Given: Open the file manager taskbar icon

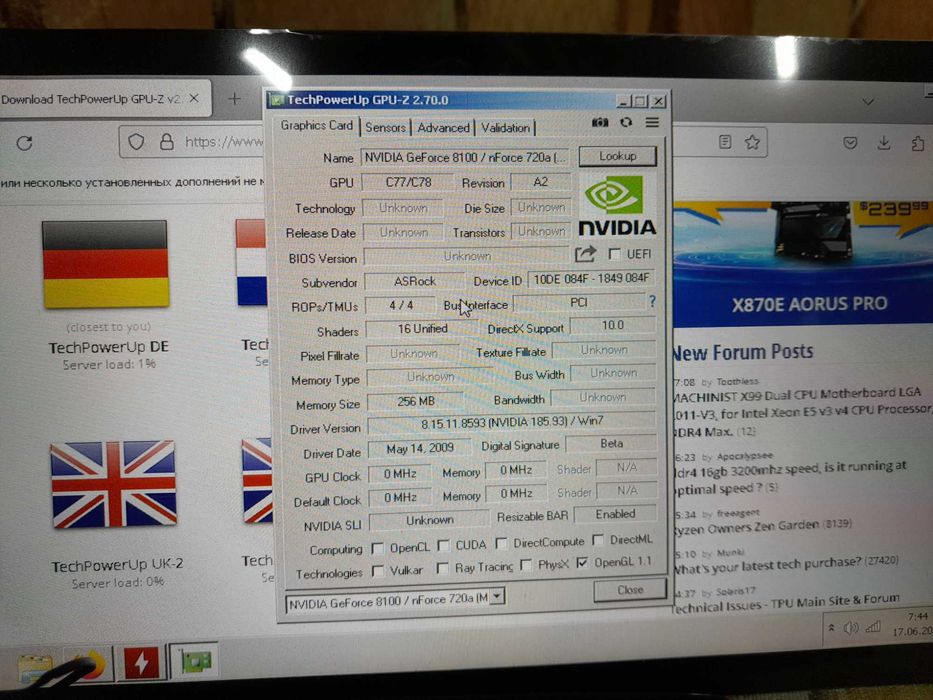Looking at the screenshot, I should [36, 667].
